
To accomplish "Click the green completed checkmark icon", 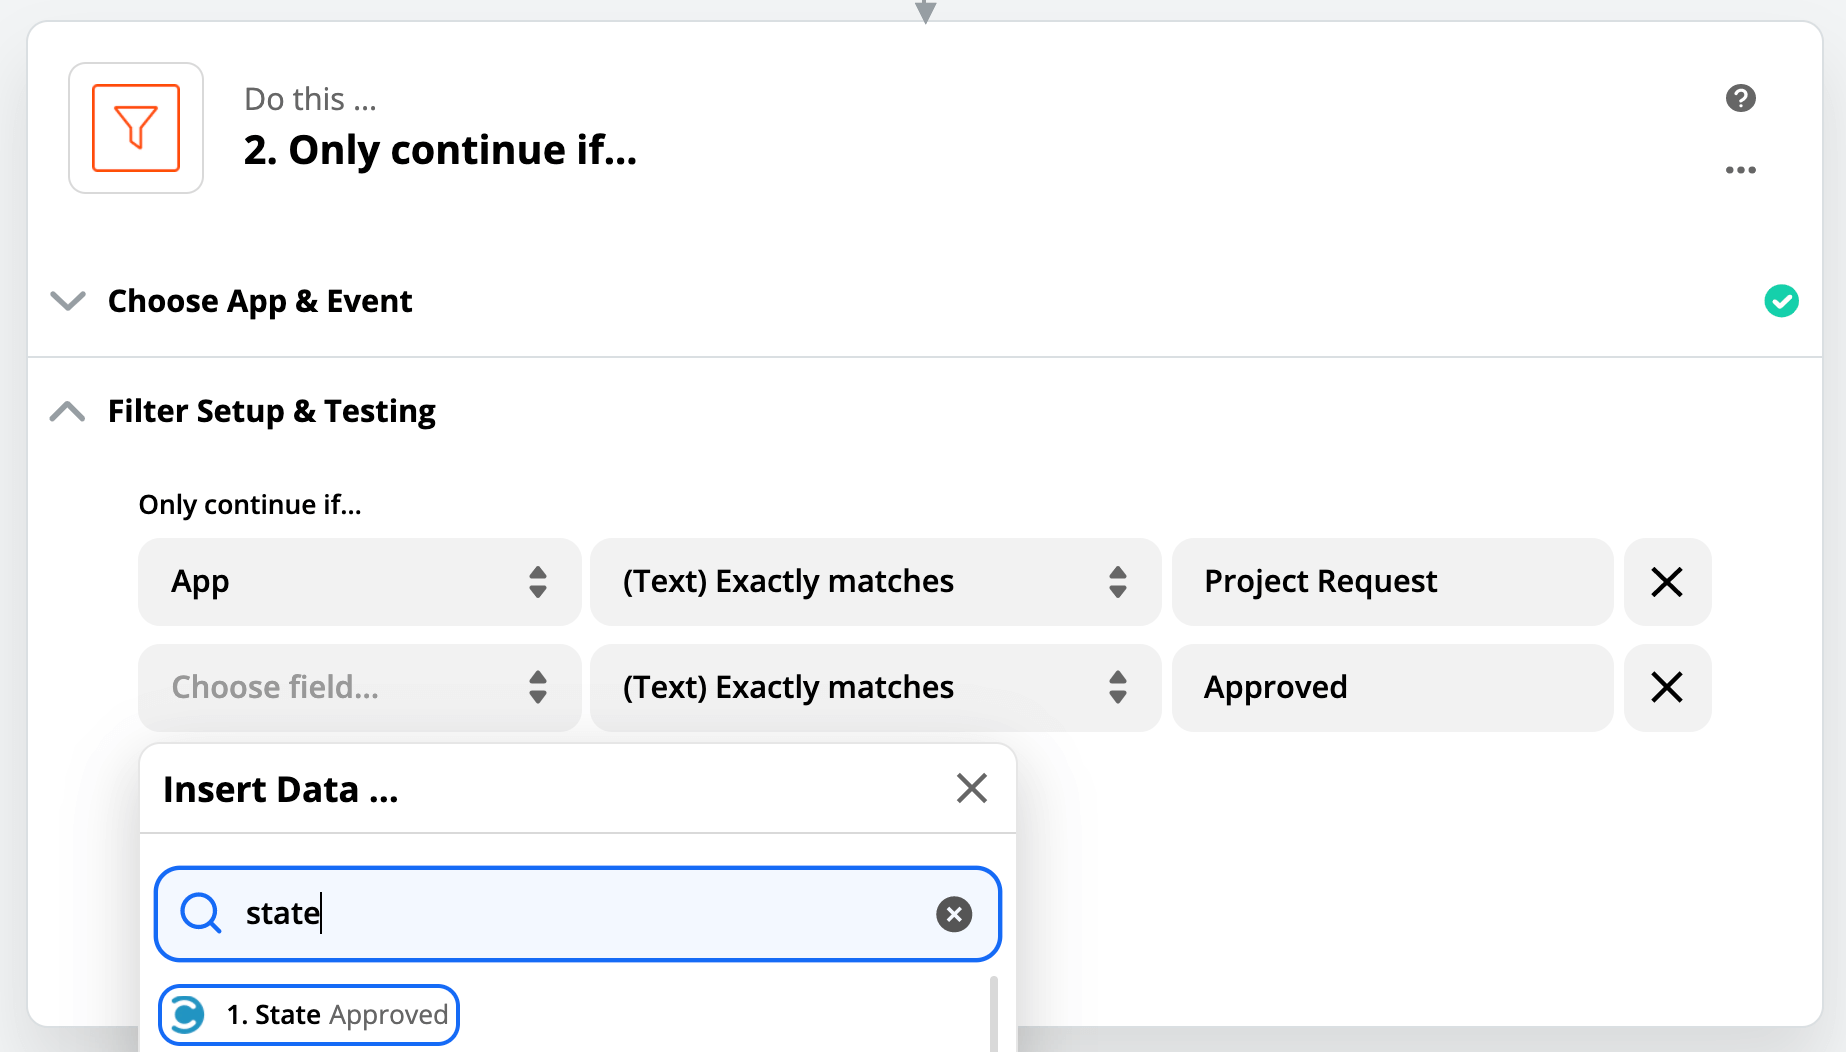I will coord(1781,301).
